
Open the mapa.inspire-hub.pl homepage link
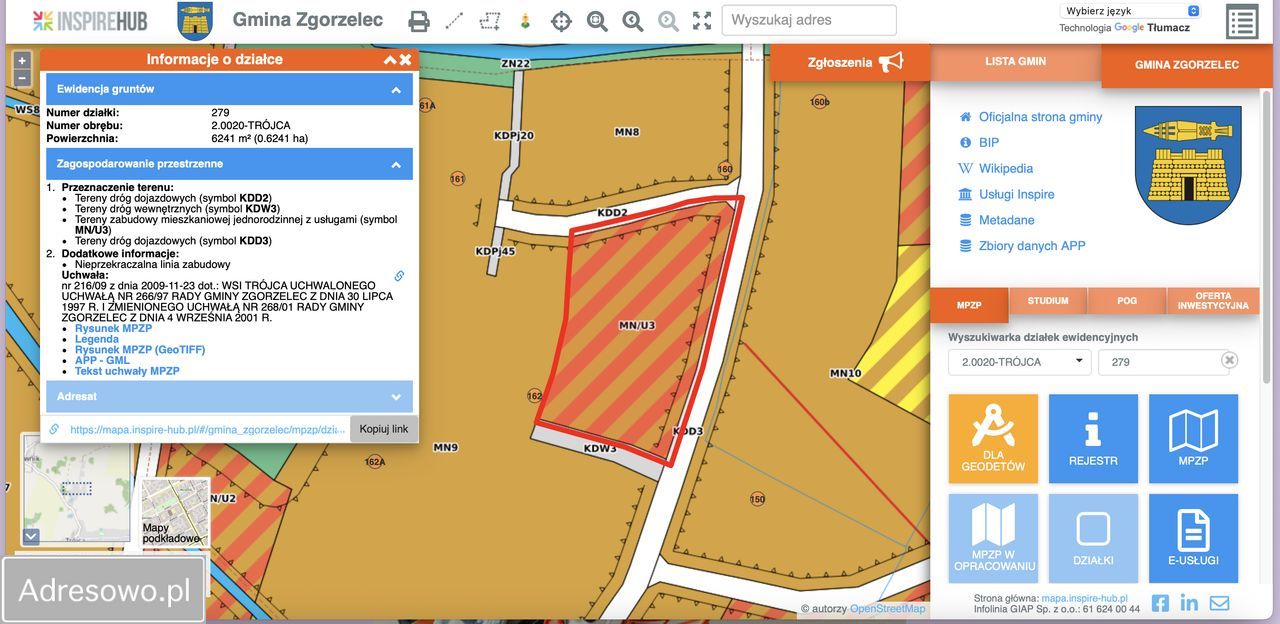[1084, 598]
